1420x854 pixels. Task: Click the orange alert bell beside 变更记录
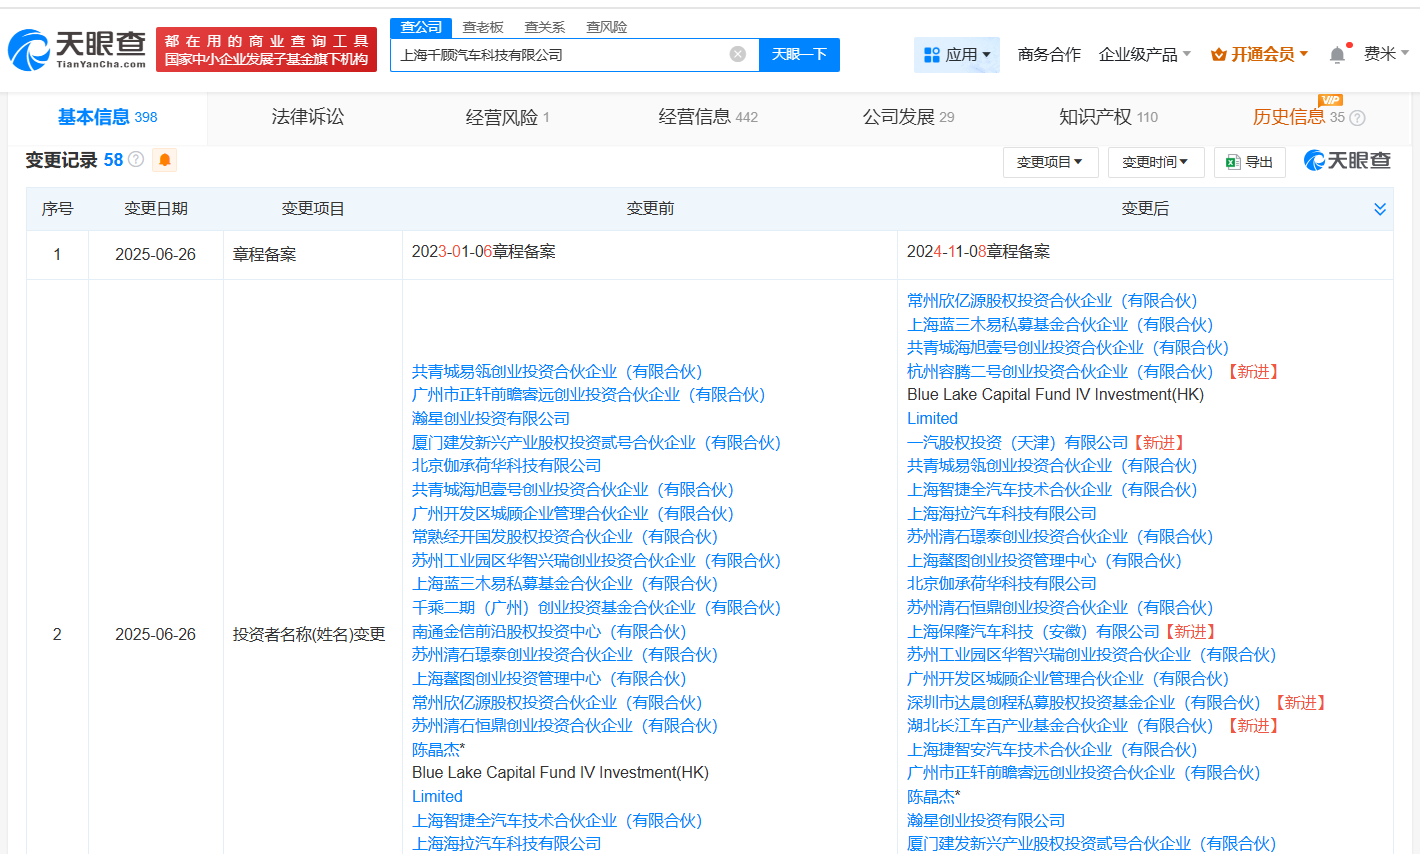pos(165,160)
